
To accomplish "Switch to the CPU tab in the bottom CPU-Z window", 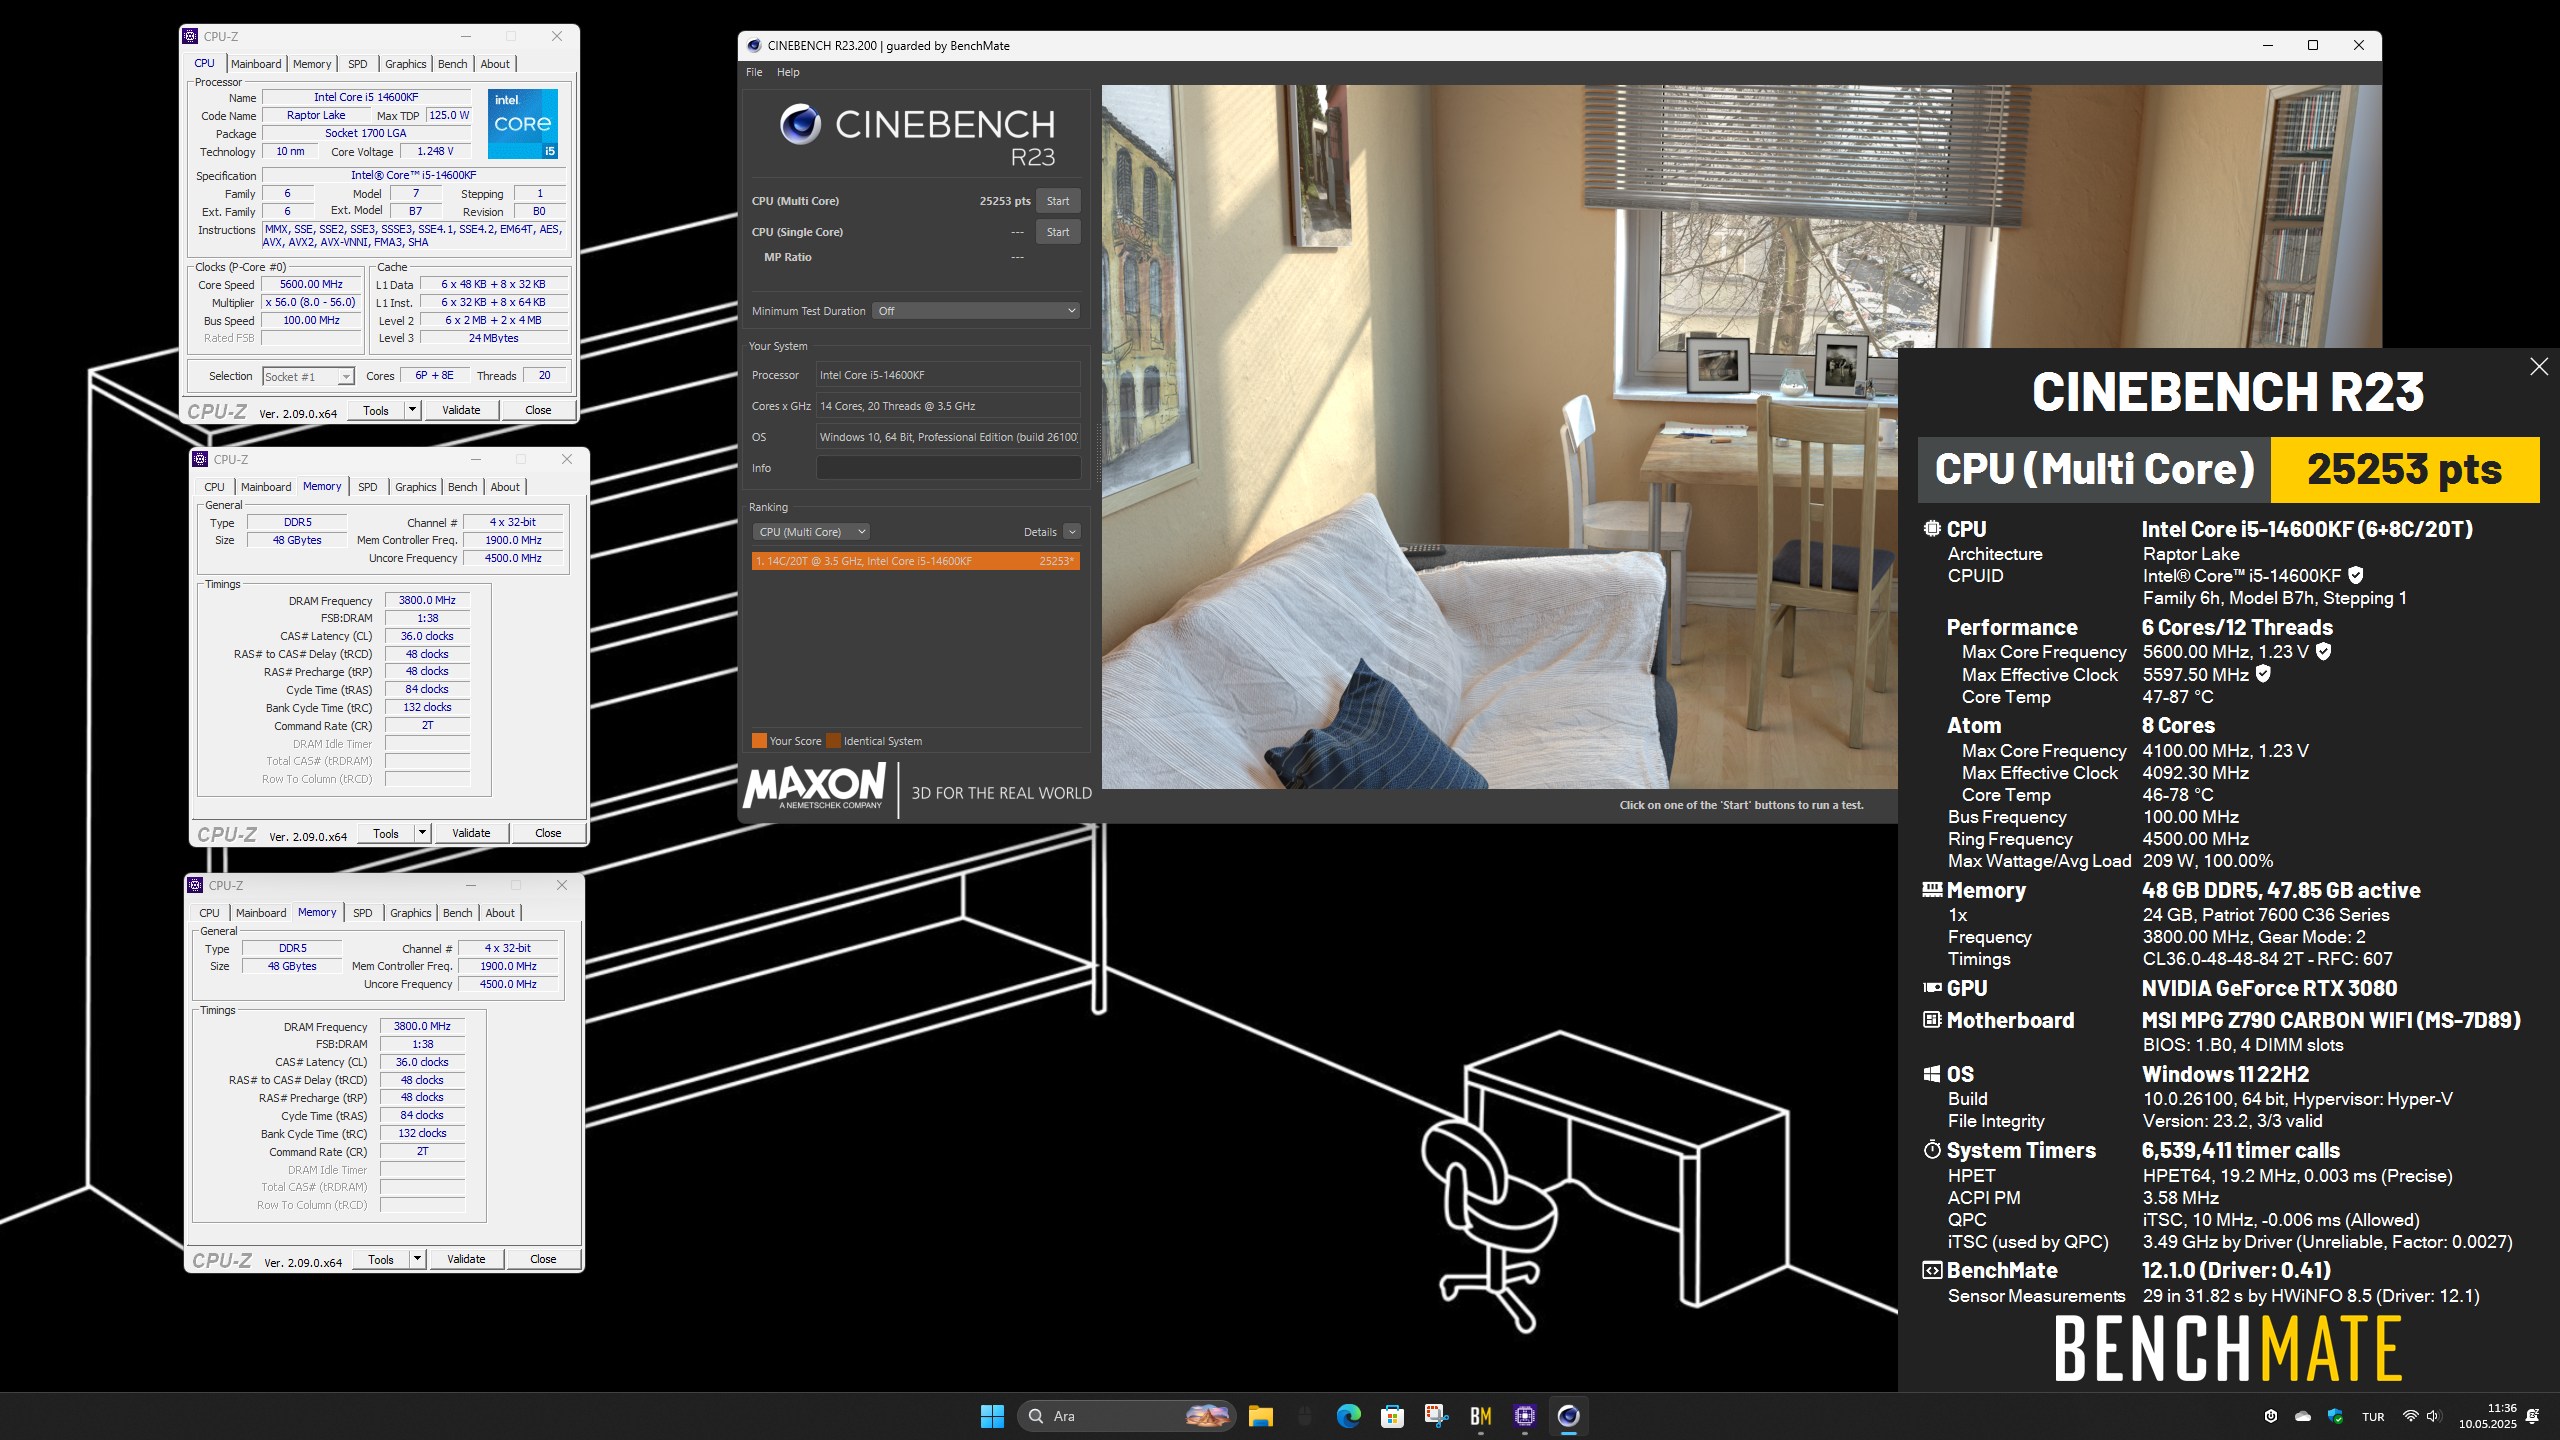I will coord(210,913).
